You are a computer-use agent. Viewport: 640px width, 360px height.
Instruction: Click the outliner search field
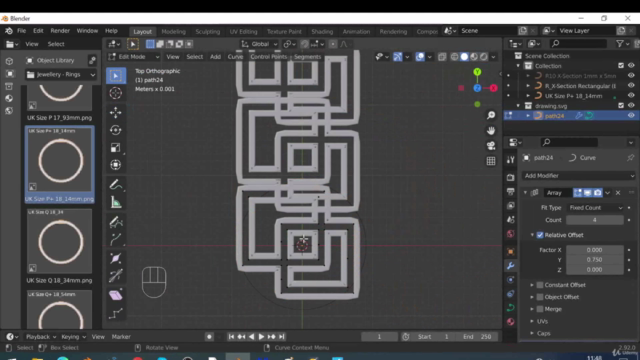pyautogui.click(x=578, y=44)
